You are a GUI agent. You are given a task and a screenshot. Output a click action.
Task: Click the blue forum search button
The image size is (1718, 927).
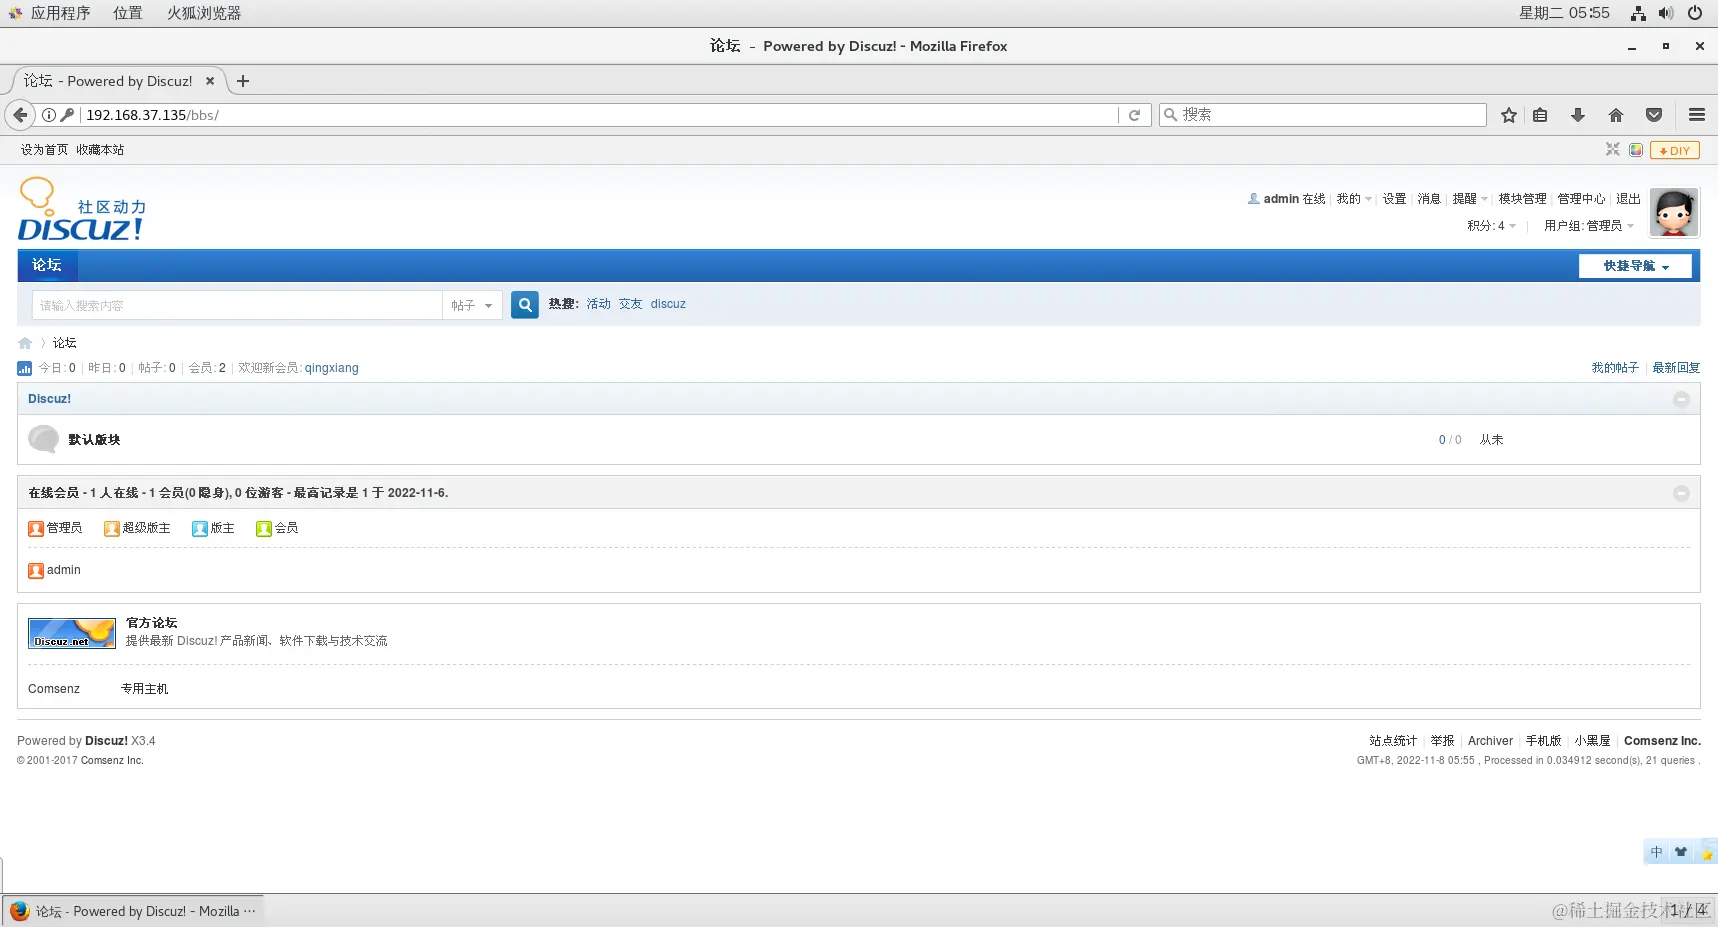point(525,305)
